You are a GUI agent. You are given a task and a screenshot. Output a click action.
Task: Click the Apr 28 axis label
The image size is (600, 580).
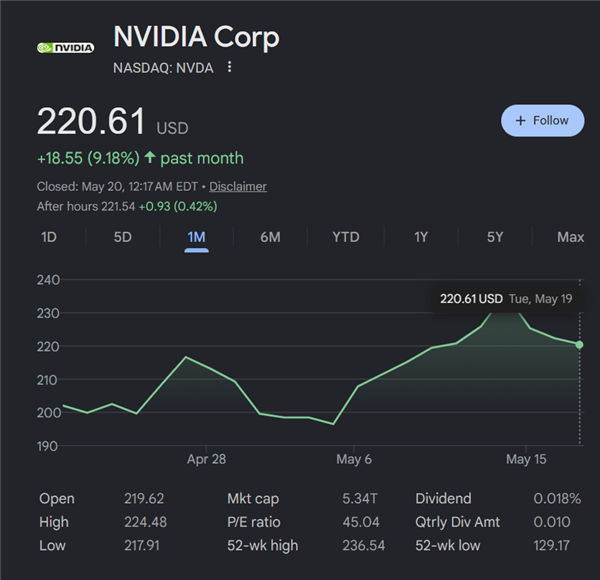point(206,459)
